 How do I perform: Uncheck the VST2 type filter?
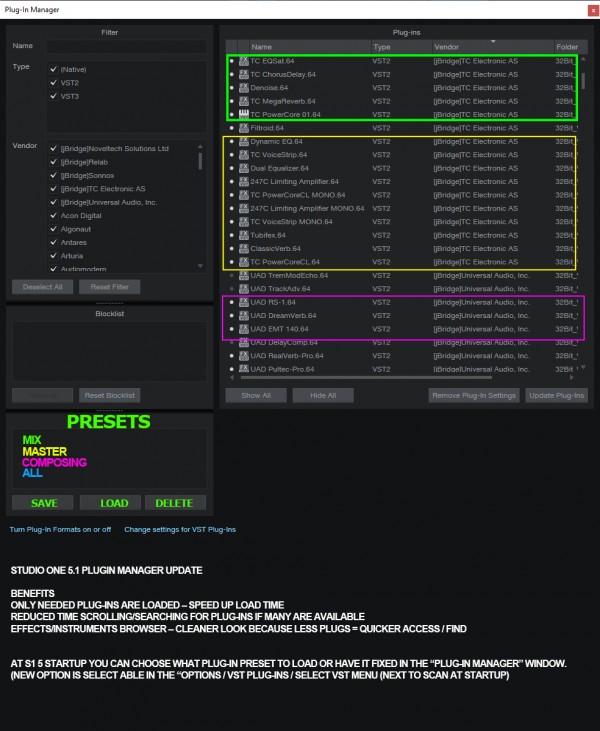[x=53, y=83]
